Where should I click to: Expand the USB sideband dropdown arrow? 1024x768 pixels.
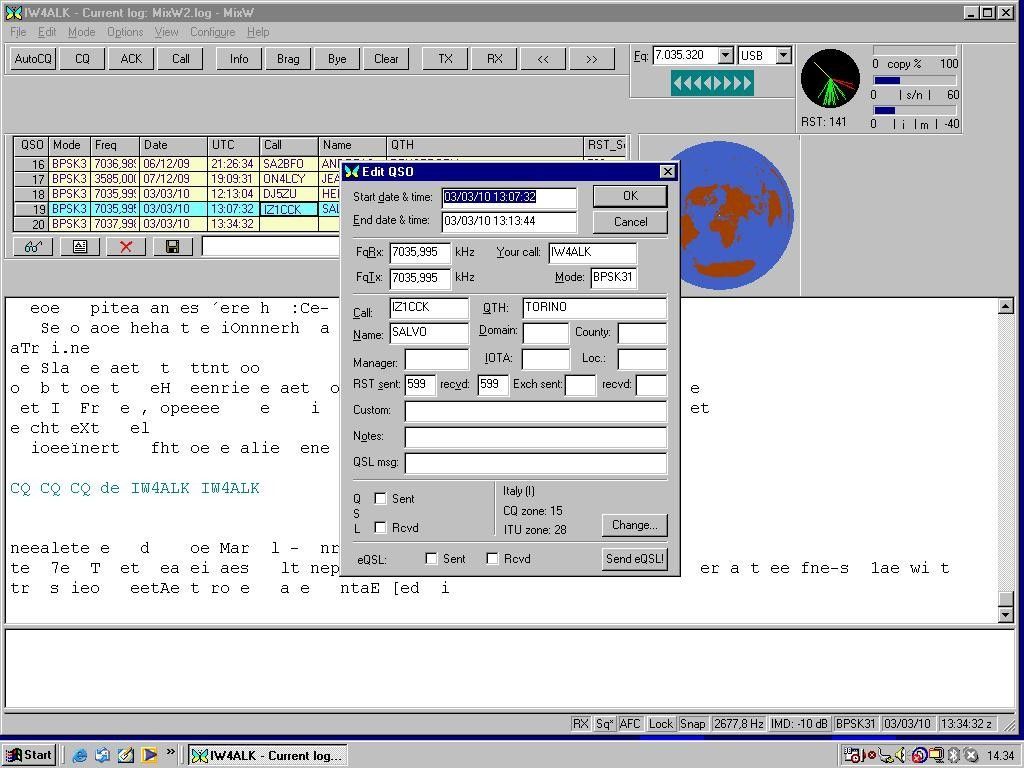click(784, 56)
